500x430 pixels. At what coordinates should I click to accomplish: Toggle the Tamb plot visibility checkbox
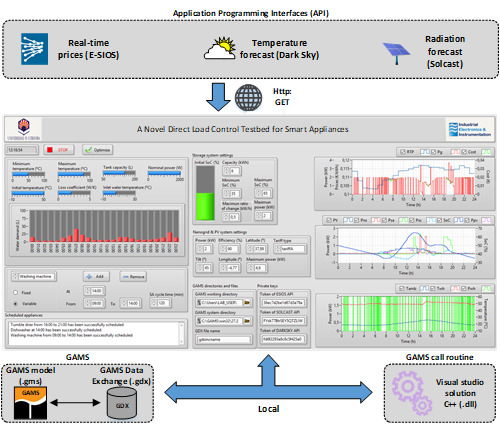pos(402,288)
